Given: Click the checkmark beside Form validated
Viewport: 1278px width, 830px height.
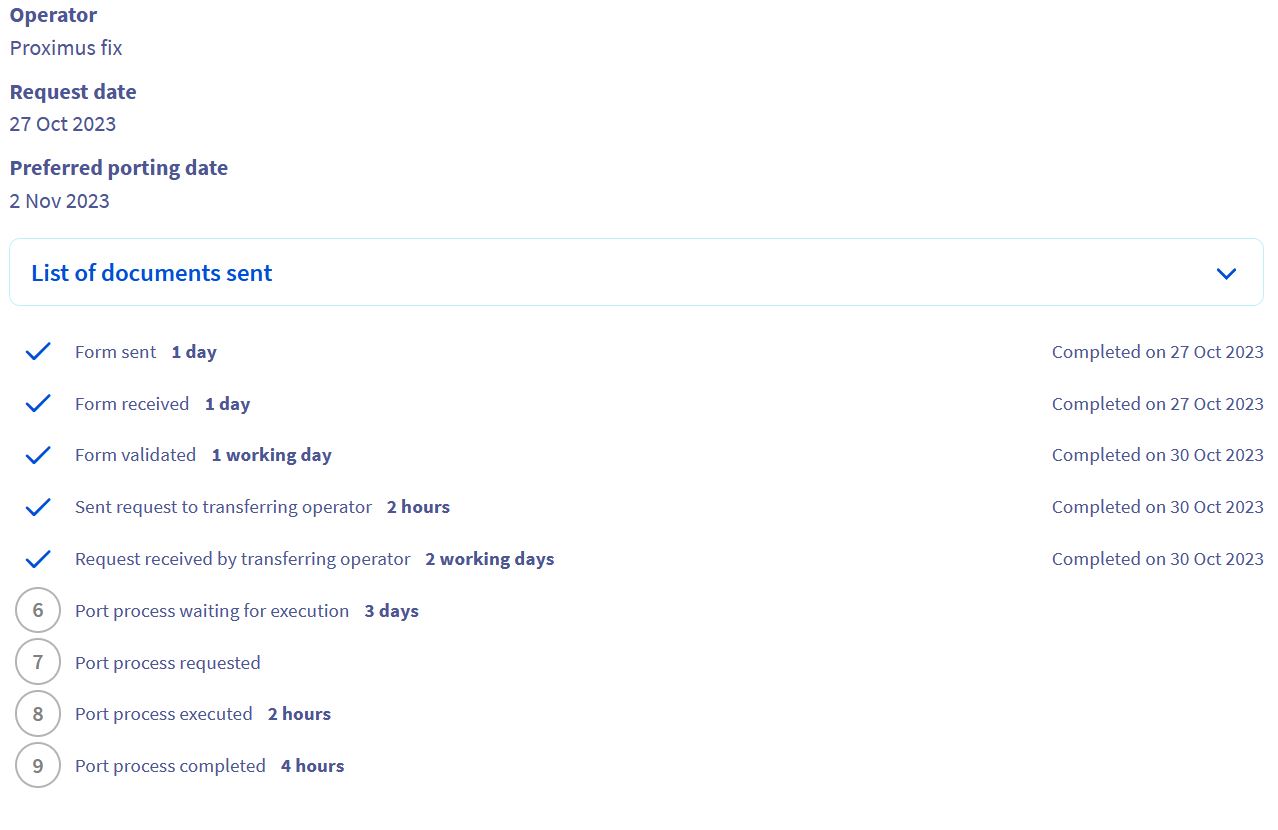Looking at the screenshot, I should [x=38, y=455].
